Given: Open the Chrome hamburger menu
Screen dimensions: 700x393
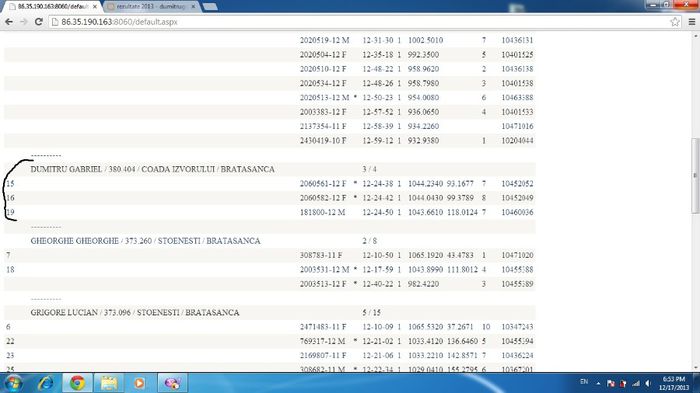Looking at the screenshot, I should click(692, 21).
